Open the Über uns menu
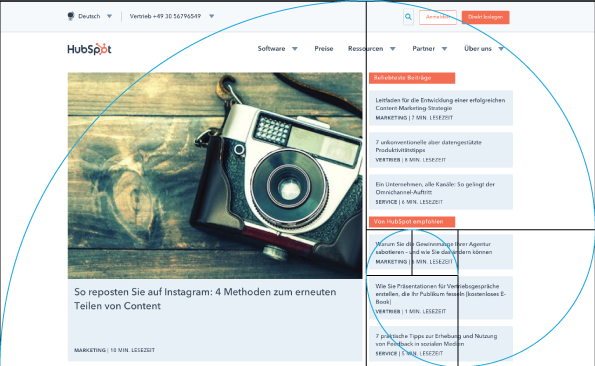The image size is (595, 366). 478,49
